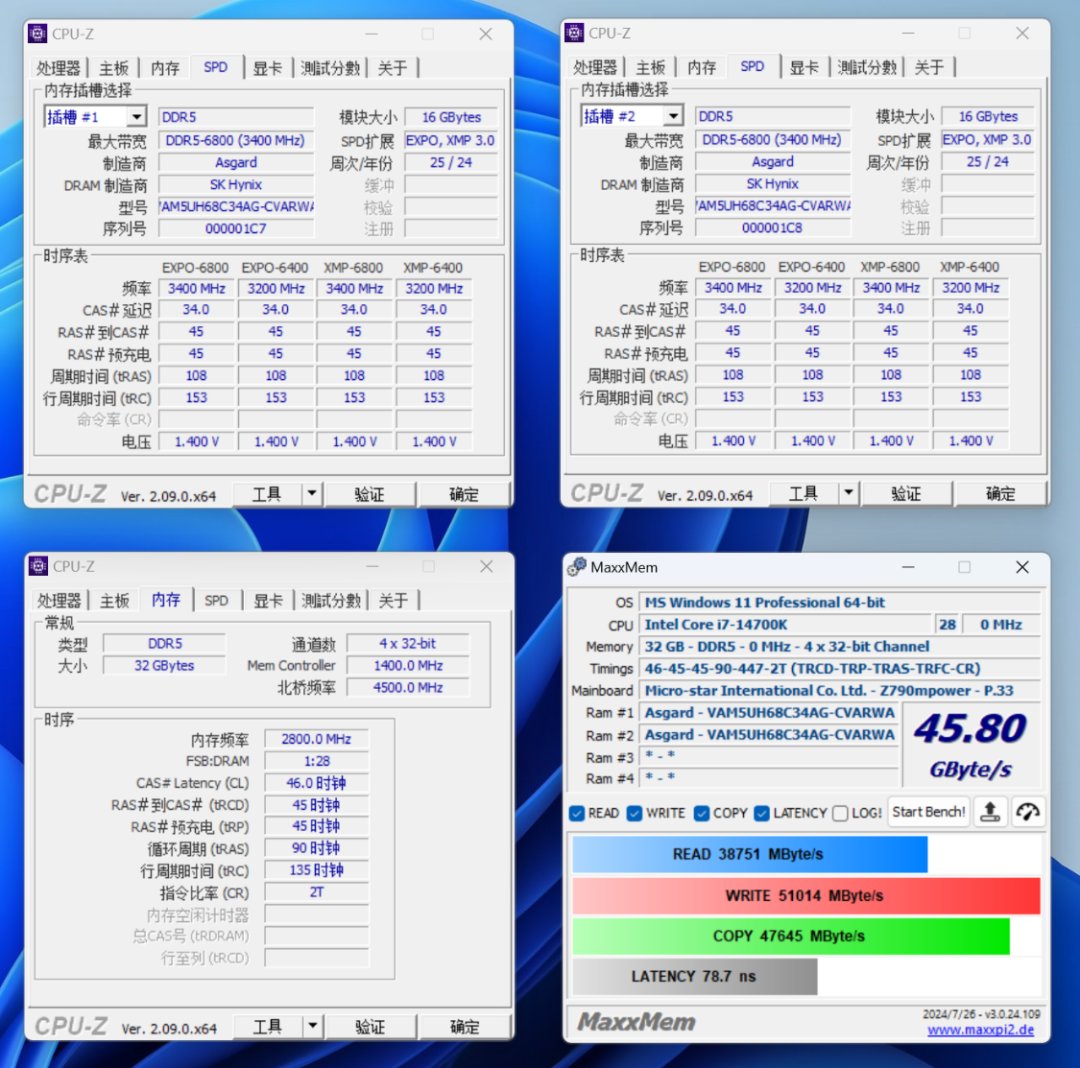Click the 46-45-45-90-447-2T timings field
This screenshot has height=1068, width=1080.
tap(839, 669)
